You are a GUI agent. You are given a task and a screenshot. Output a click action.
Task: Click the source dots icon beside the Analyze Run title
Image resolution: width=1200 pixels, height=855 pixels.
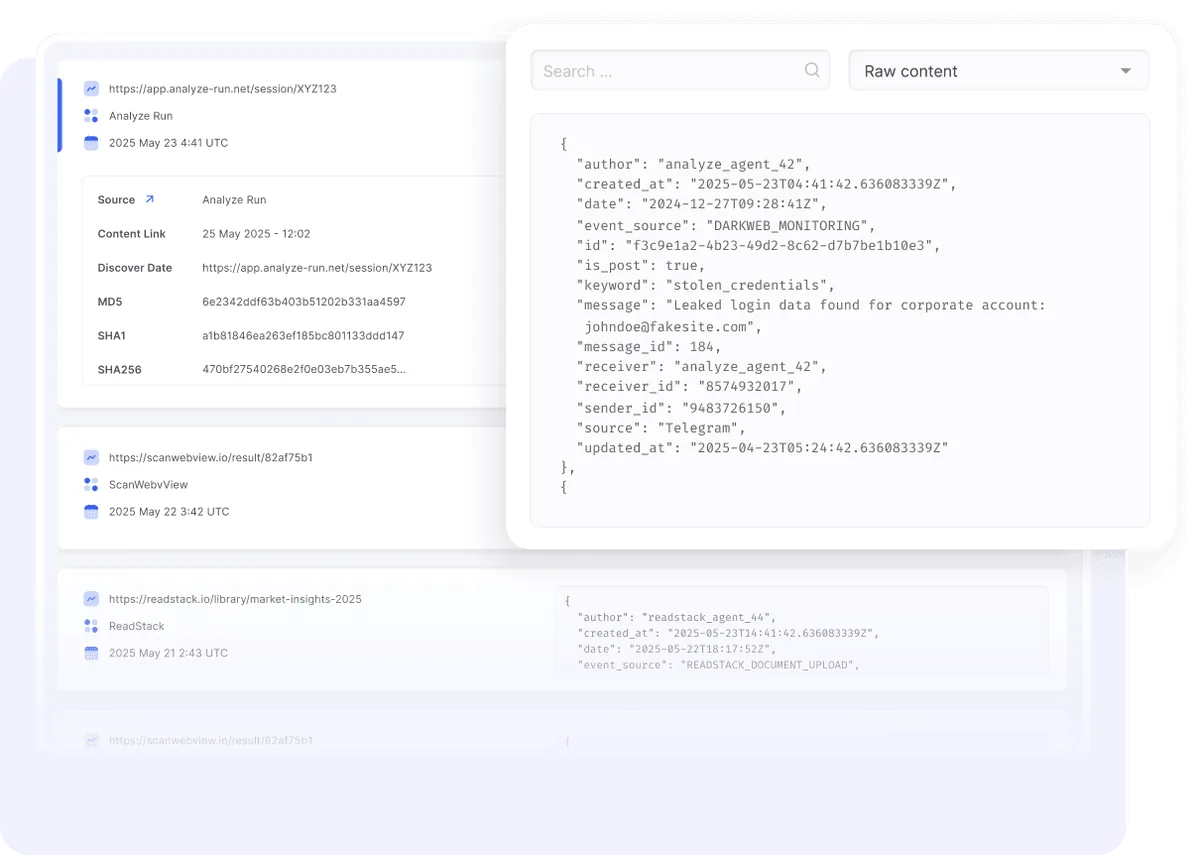[91, 116]
